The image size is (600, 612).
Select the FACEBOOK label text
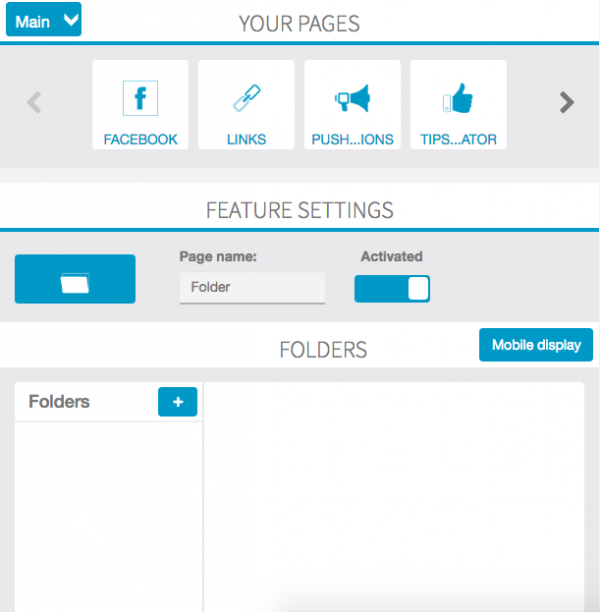click(140, 139)
